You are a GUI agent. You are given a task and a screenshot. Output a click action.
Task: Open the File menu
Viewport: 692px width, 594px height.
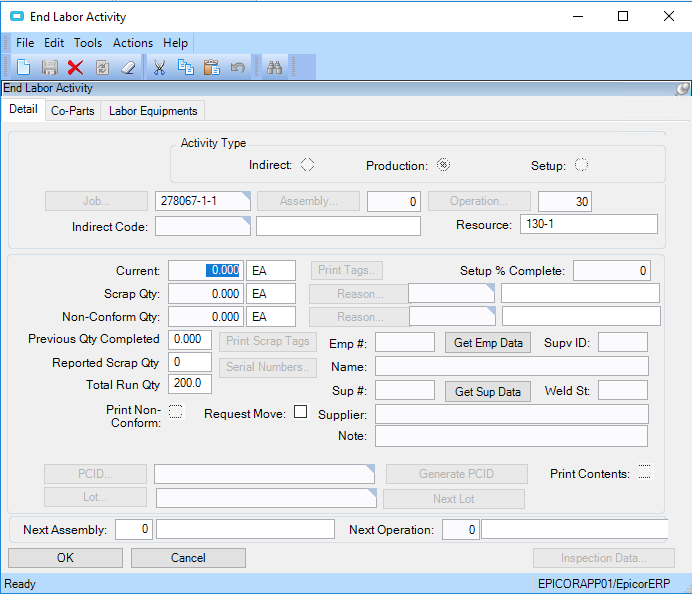click(x=25, y=43)
